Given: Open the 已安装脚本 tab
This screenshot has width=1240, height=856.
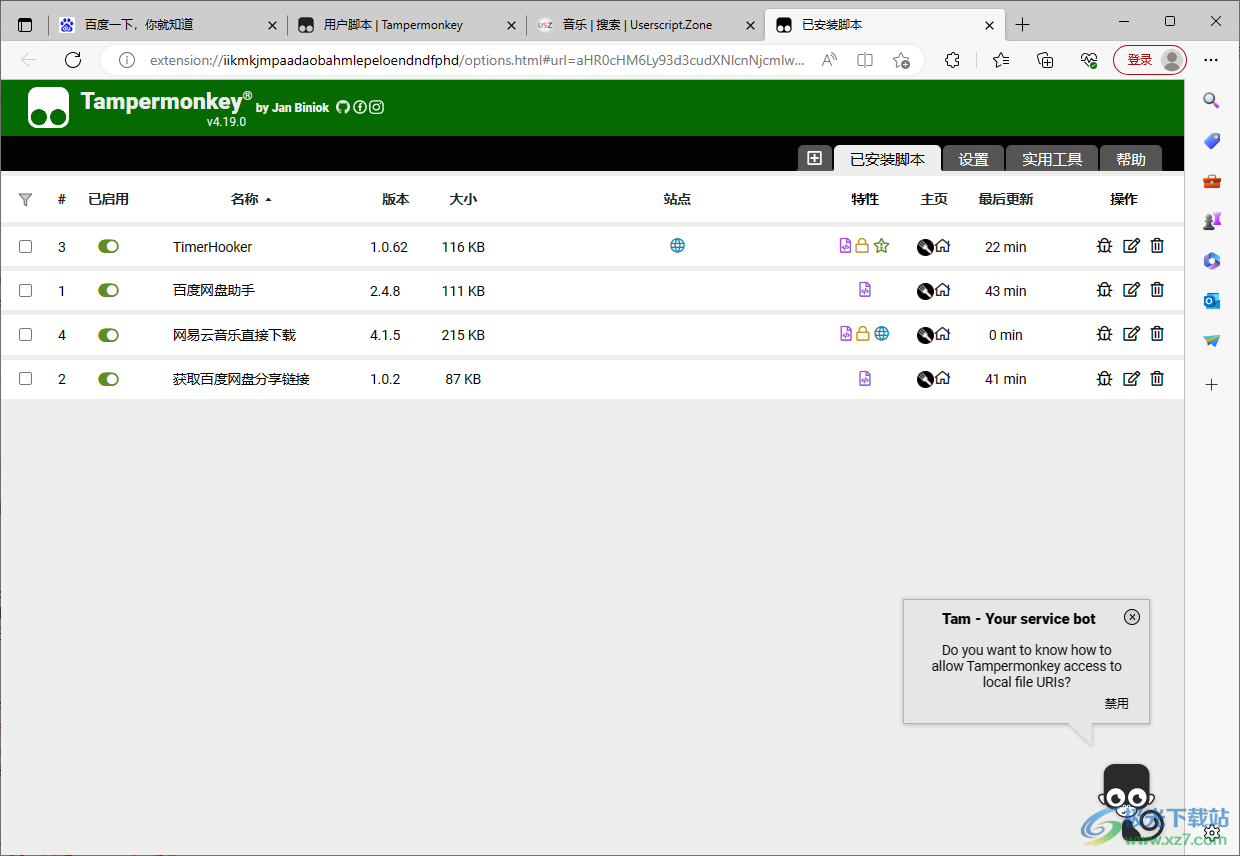Looking at the screenshot, I should click(887, 159).
